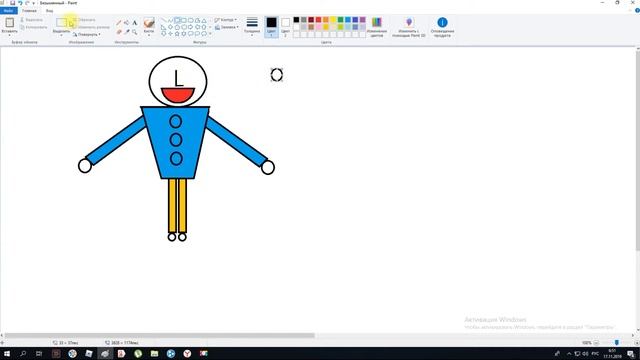Choose the four-point star shape
The height and width of the screenshot is (360, 640).
pos(170,33)
